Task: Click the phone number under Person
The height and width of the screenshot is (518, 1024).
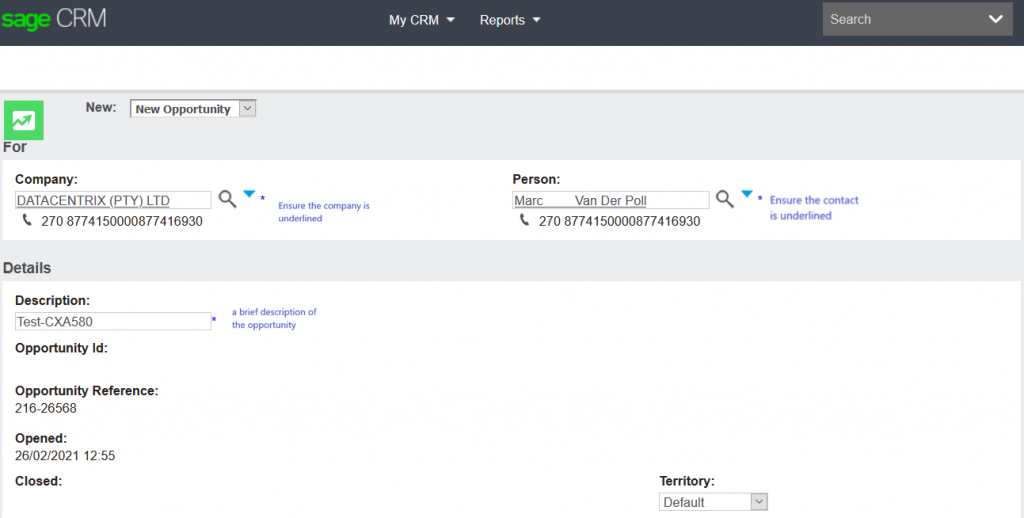Action: 619,221
